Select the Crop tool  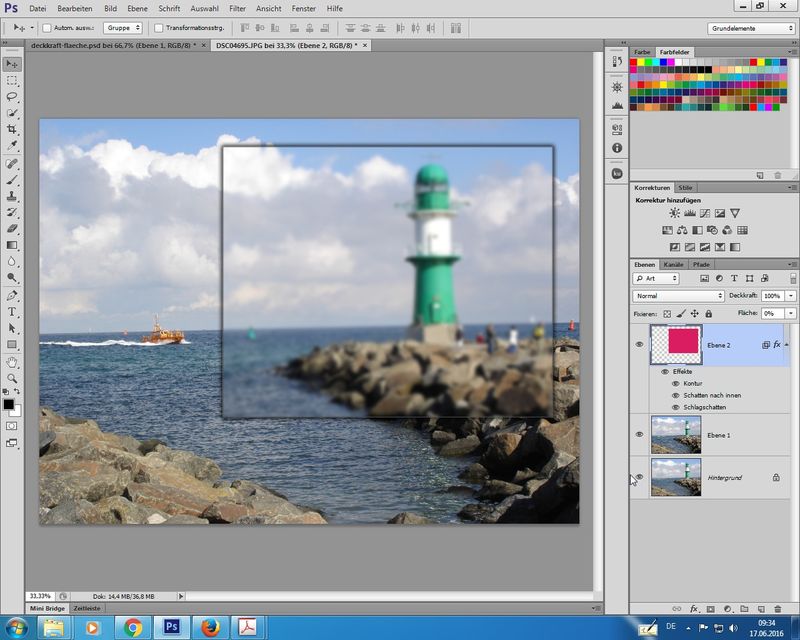[x=12, y=130]
